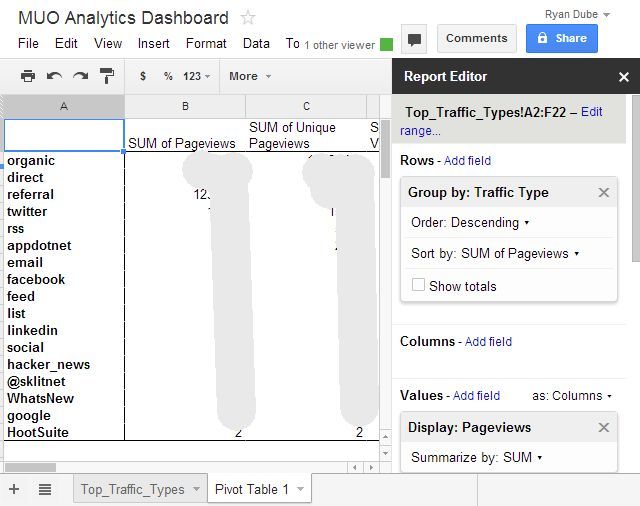
Task: Click the 'twitter' cell
Action: 64,211
